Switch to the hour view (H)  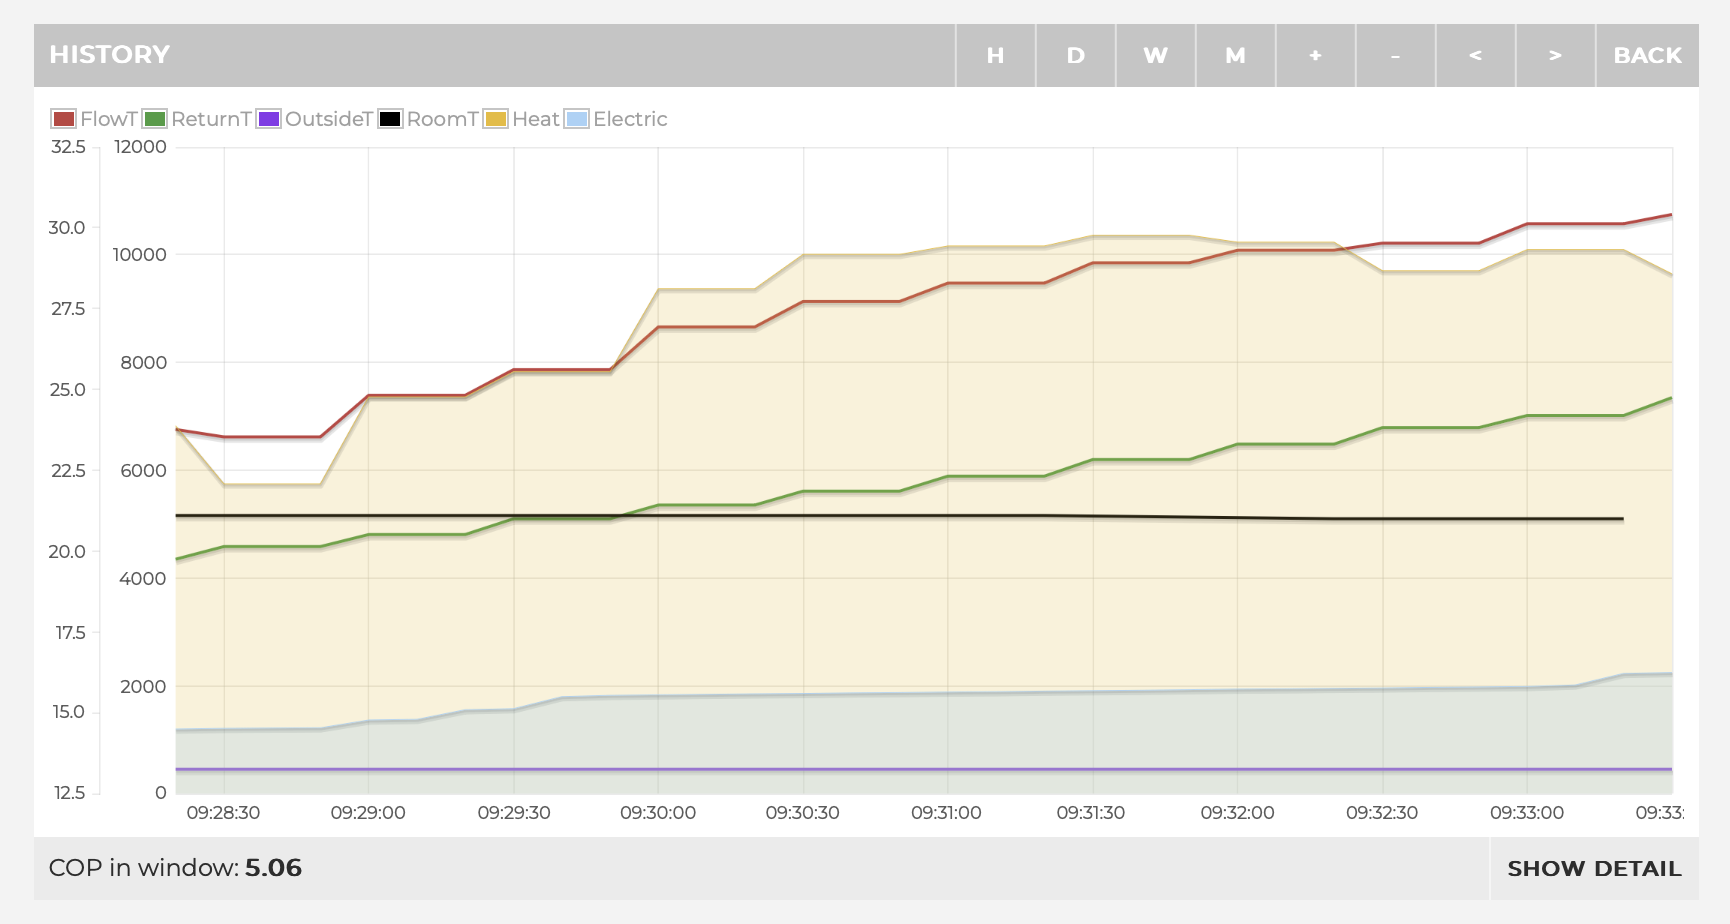tap(995, 56)
